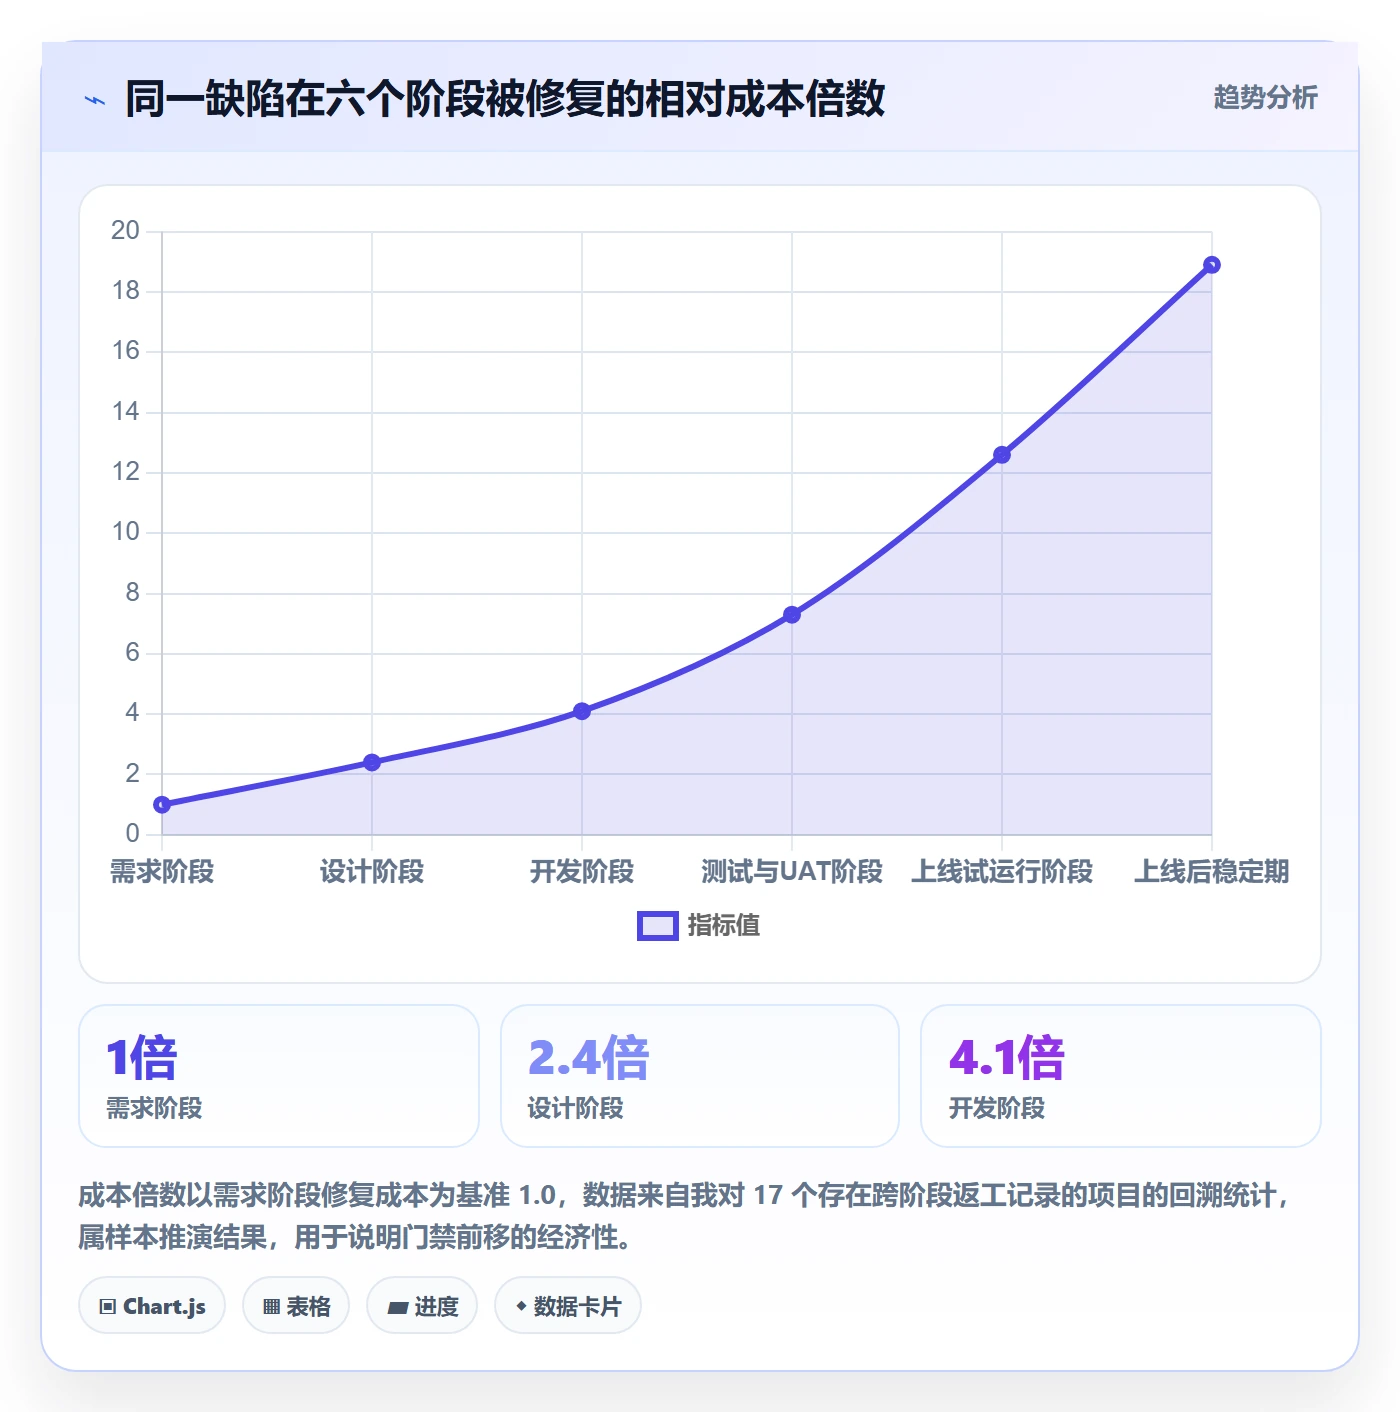
Task: Click the x-axis label 需求阶段
Action: click(x=162, y=872)
